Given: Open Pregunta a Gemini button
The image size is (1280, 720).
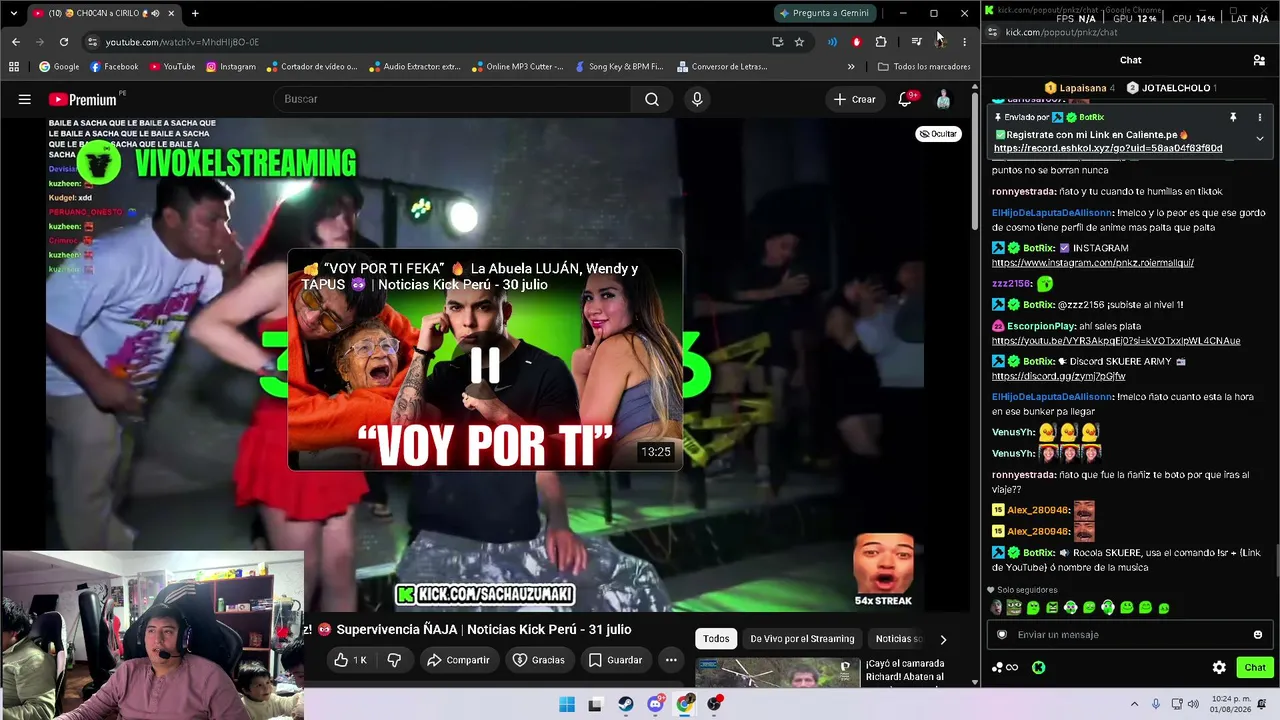Looking at the screenshot, I should [x=825, y=13].
